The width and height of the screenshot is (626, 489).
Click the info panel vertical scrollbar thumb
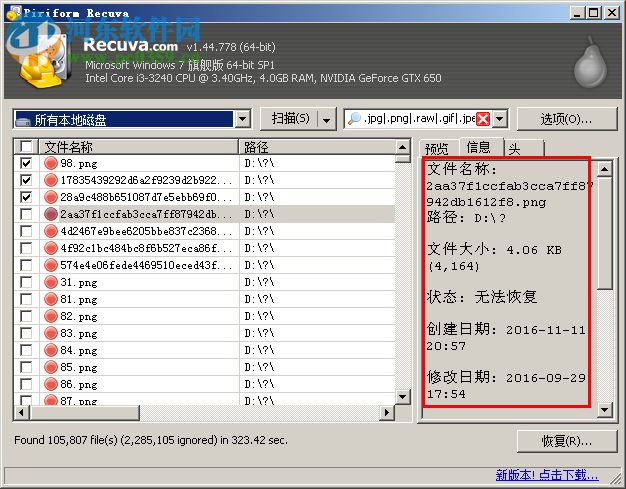coord(605,233)
